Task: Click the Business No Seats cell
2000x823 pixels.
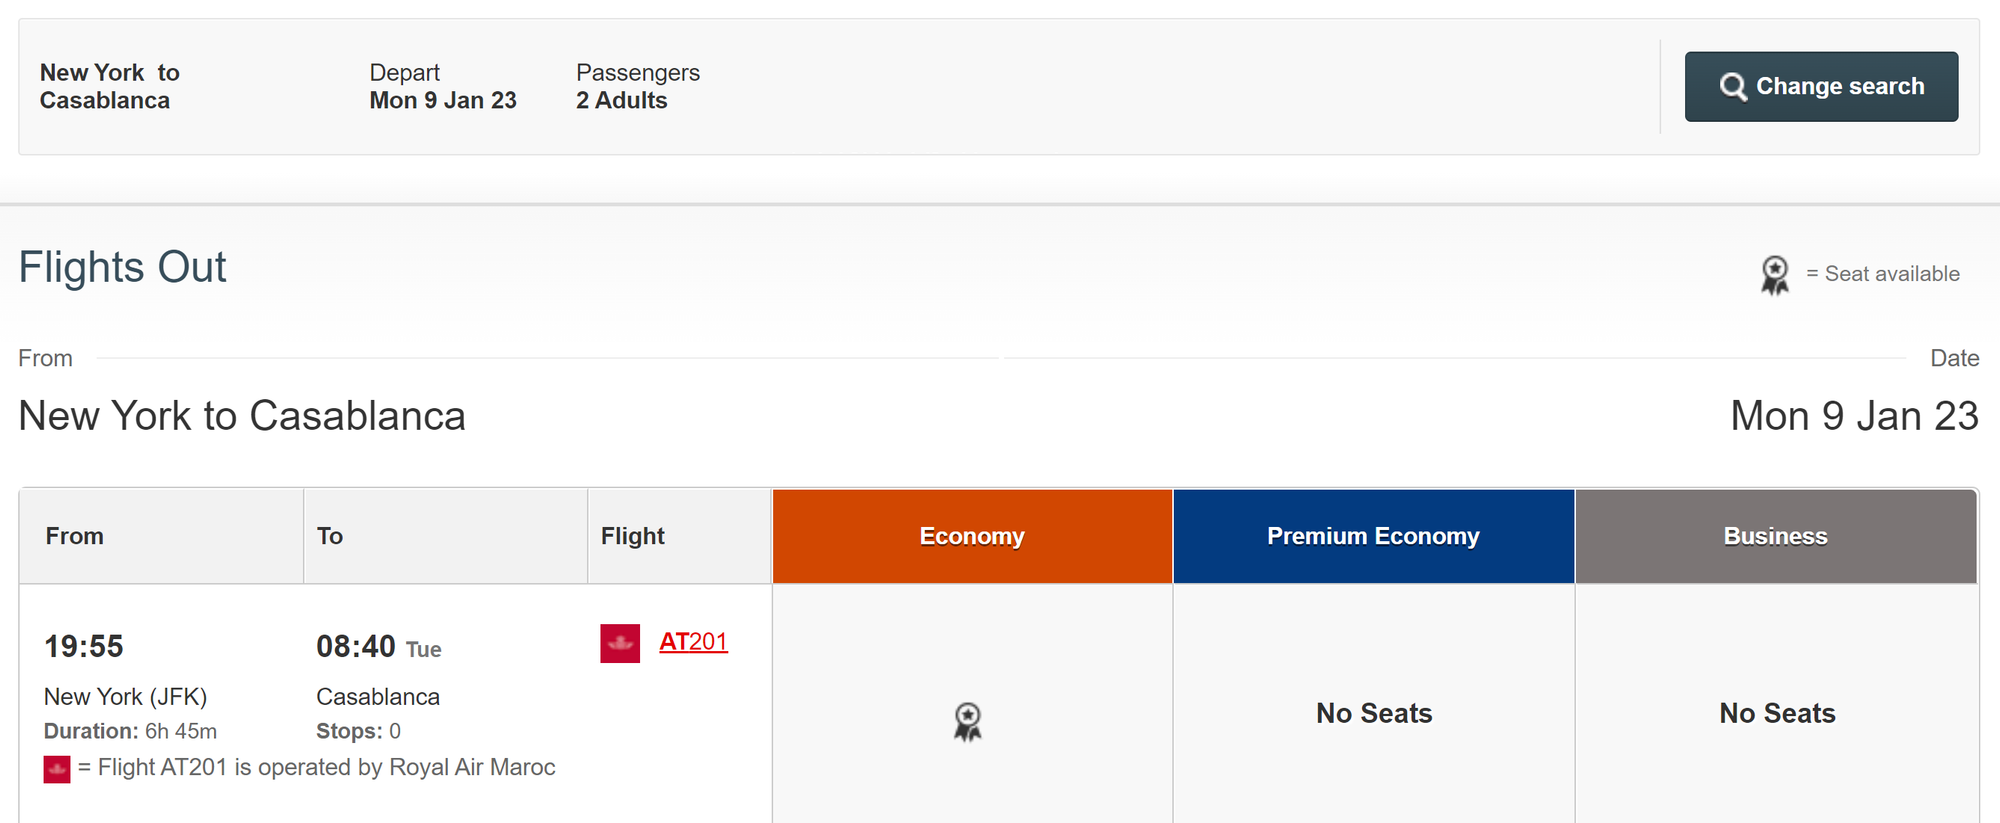Action: click(1777, 714)
